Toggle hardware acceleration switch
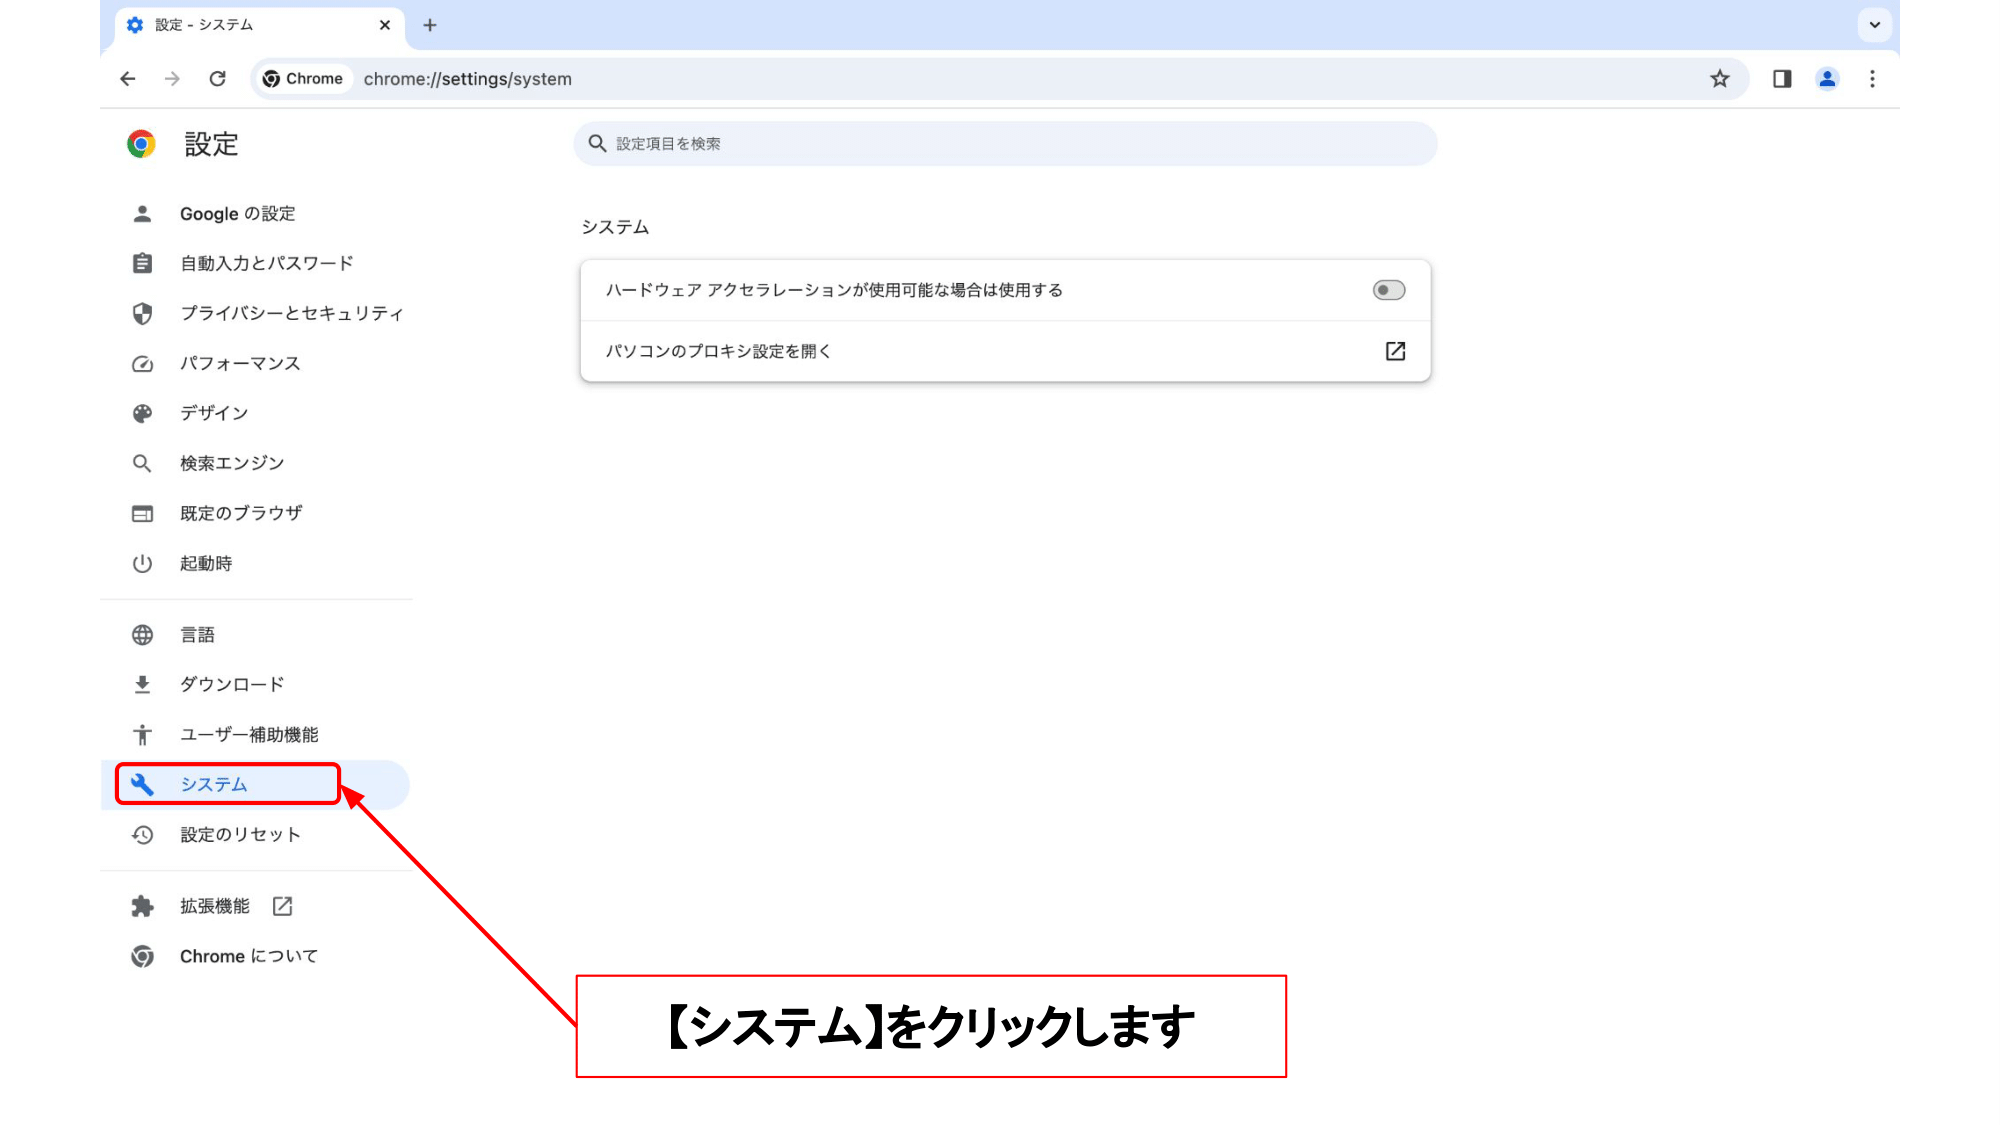The width and height of the screenshot is (2000, 1125). point(1388,290)
